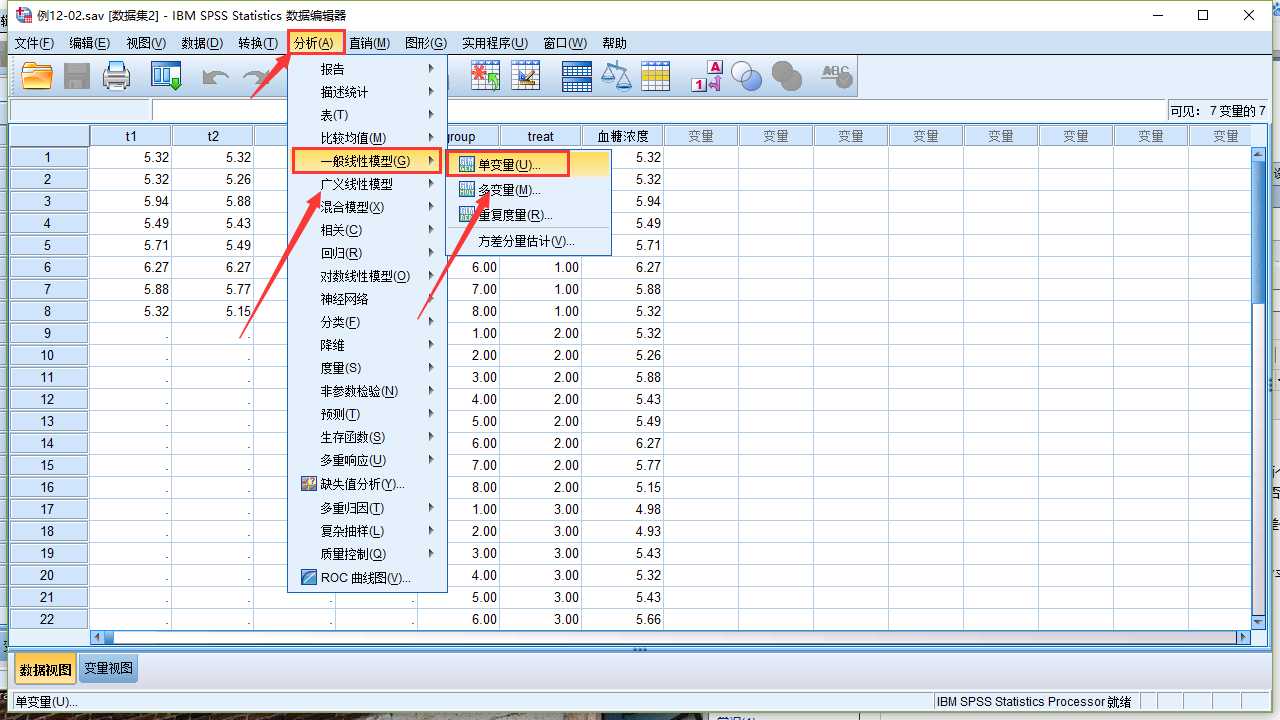
Task: Open the 视图(V) menu
Action: click(x=146, y=43)
